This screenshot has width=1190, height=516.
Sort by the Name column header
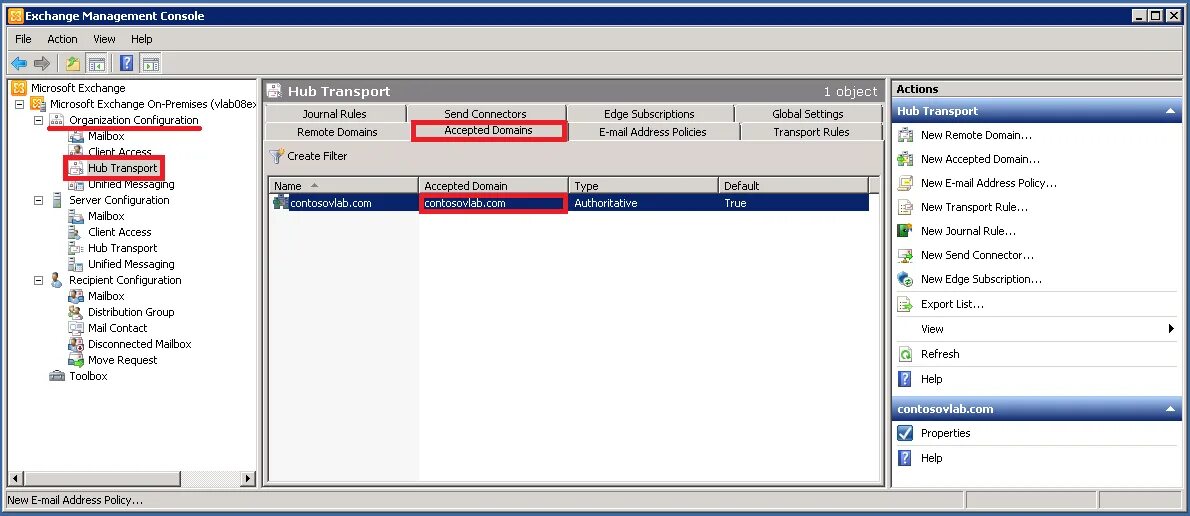click(x=343, y=186)
